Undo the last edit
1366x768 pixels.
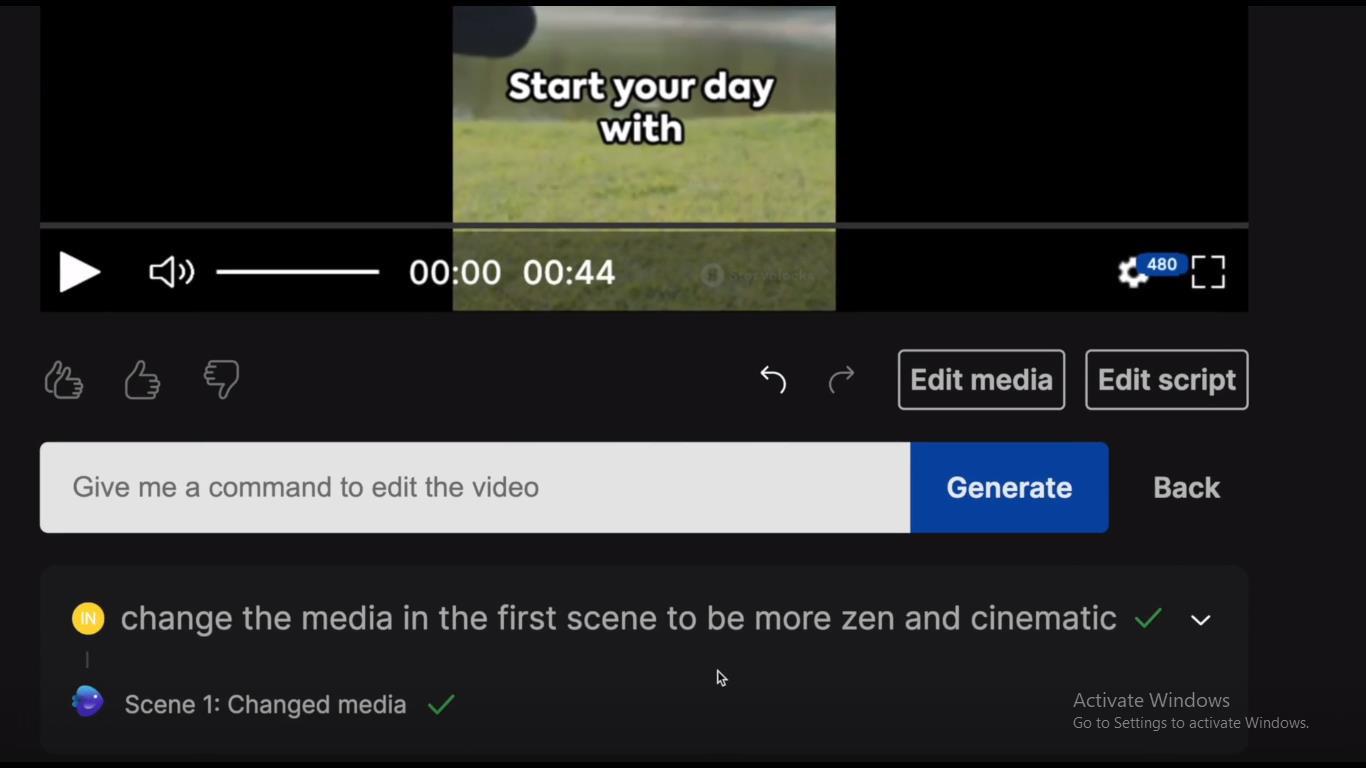click(x=773, y=379)
